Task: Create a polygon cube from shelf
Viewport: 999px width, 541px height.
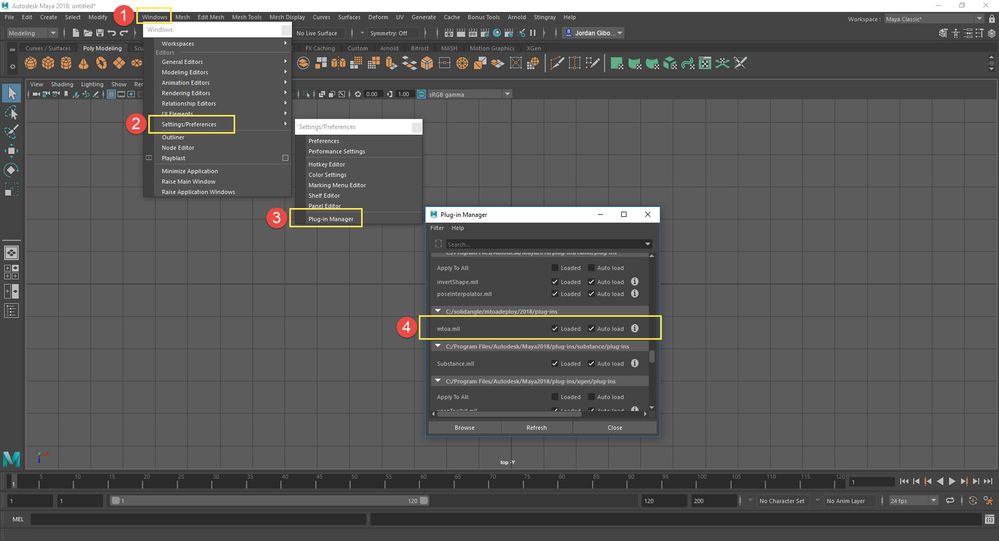Action: pyautogui.click(x=48, y=63)
